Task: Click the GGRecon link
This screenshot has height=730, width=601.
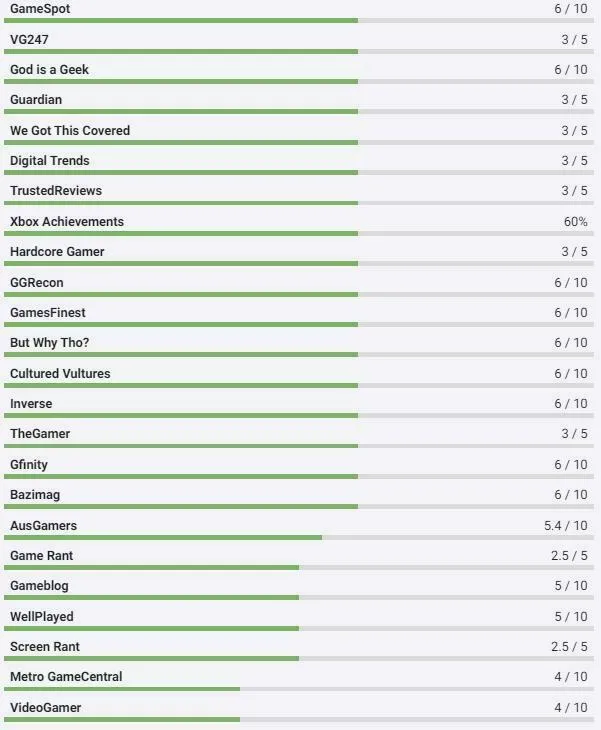Action: 37,282
